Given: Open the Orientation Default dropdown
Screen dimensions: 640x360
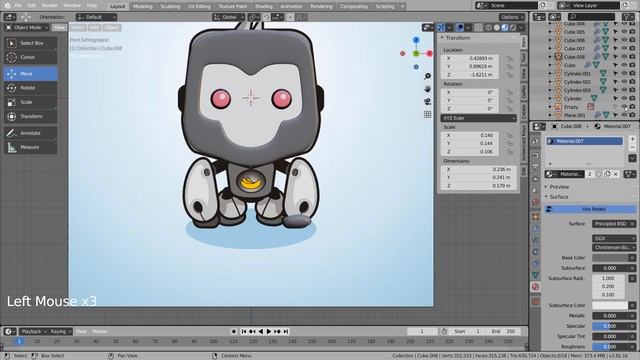Looking at the screenshot, I should 96,17.
